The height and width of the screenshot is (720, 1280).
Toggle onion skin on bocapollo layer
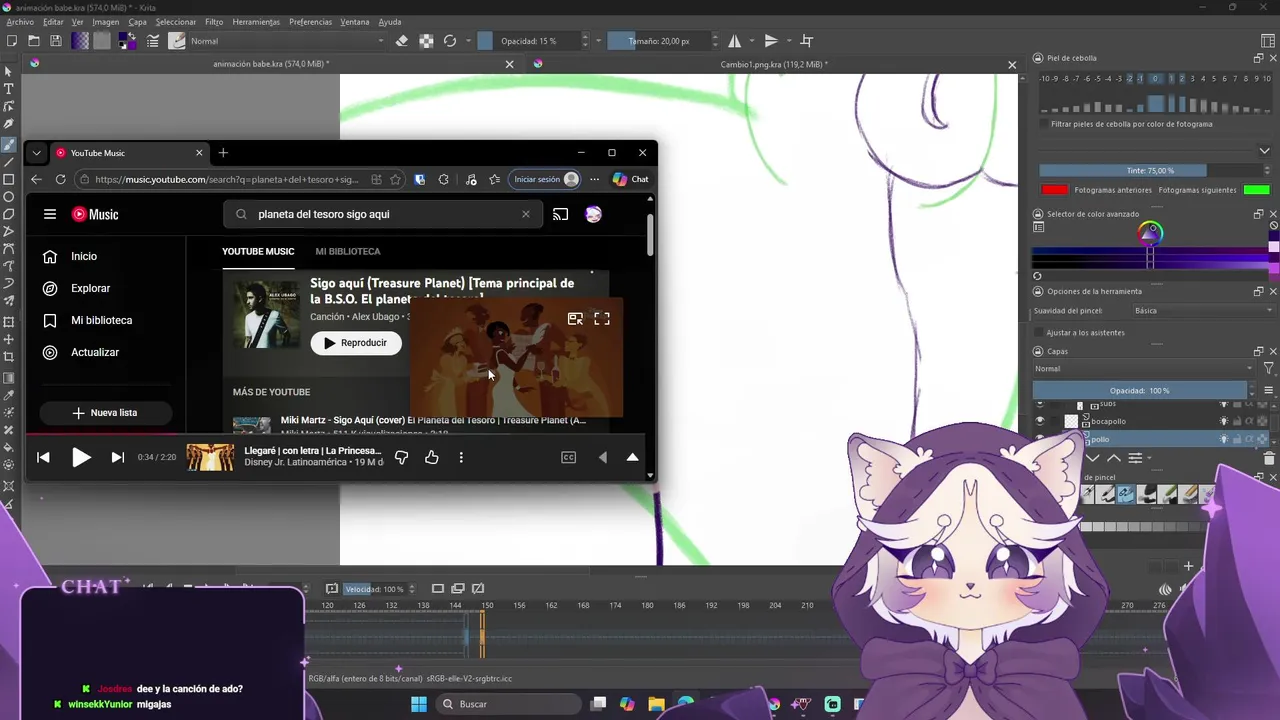click(1224, 421)
